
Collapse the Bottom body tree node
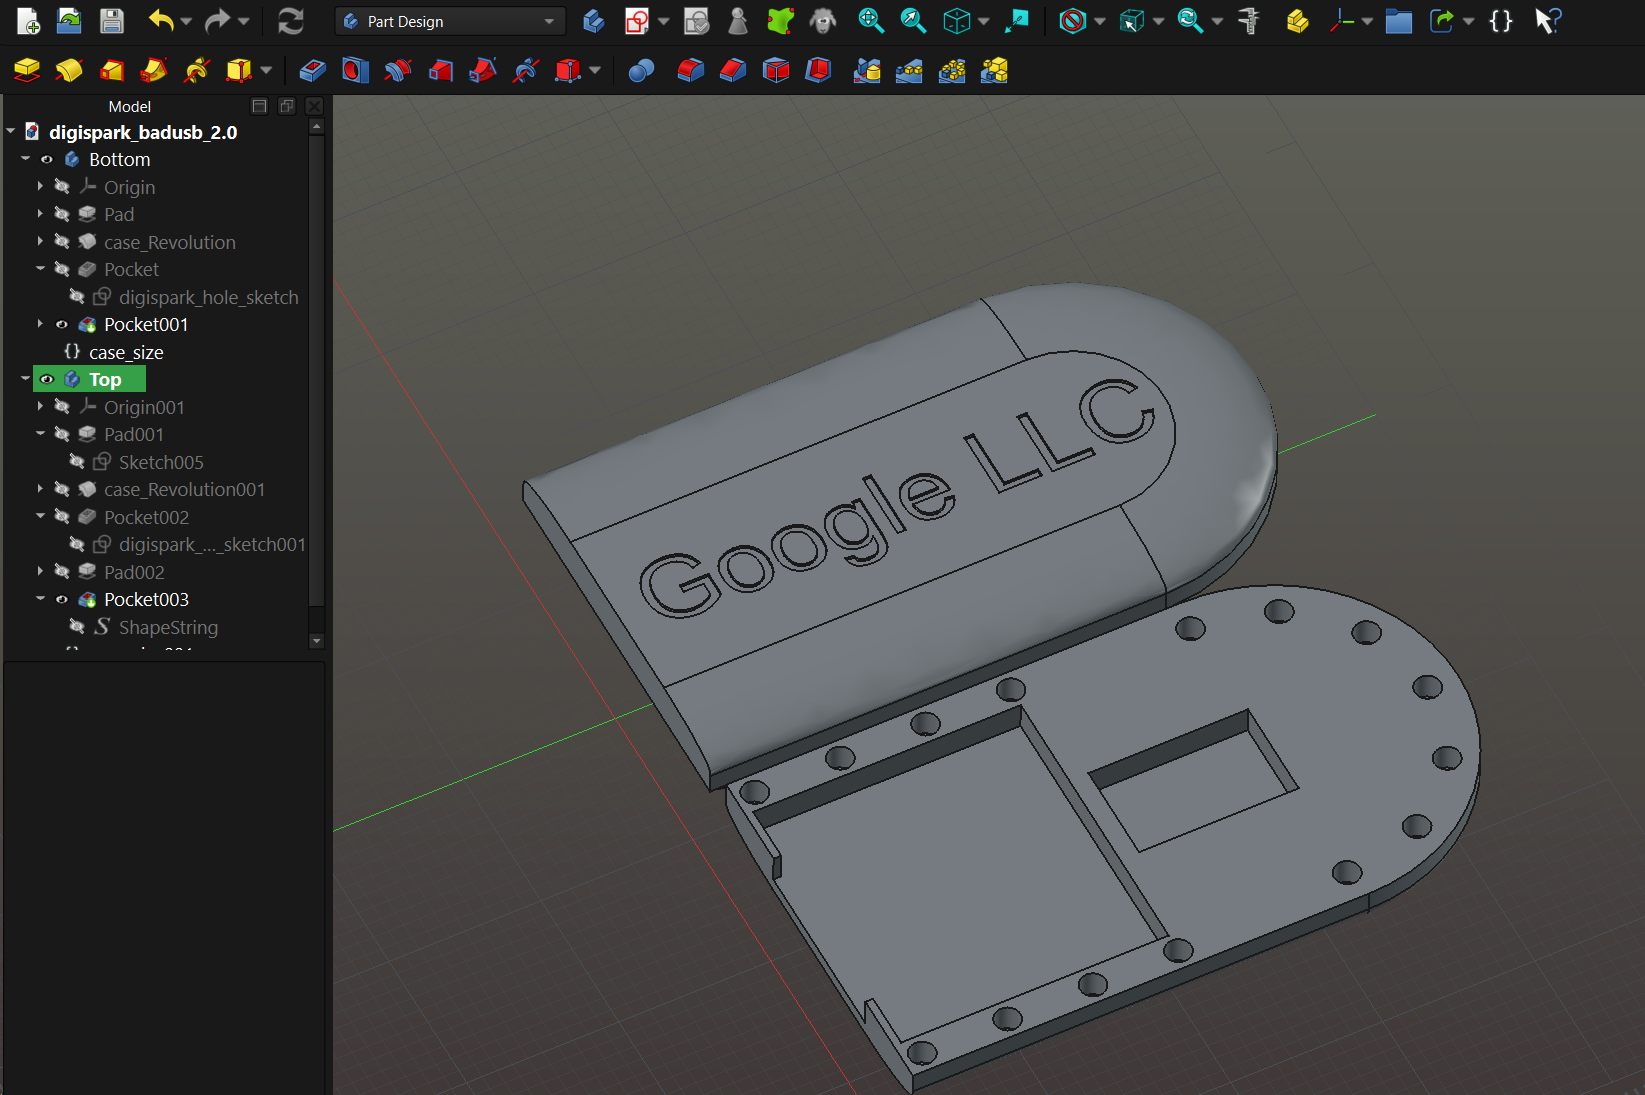(25, 159)
